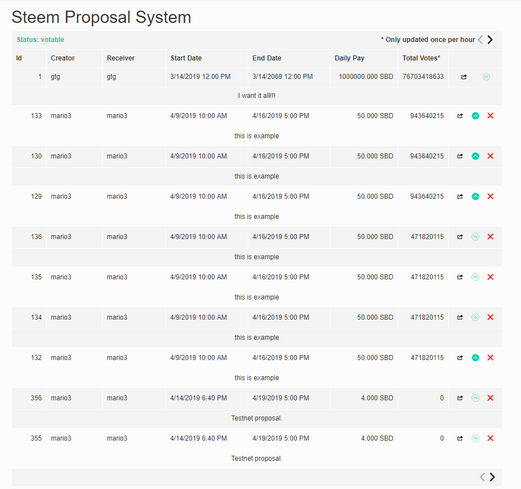Open external link icon for proposal 133
Screen dimensions: 521x489
pos(460,116)
